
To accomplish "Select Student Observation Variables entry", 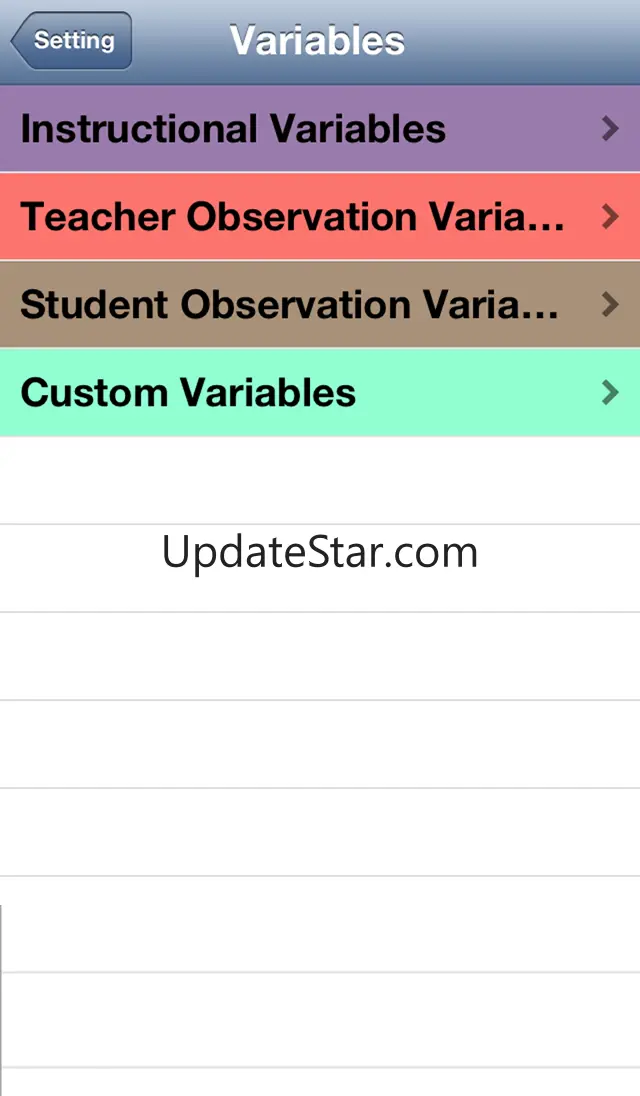I will click(x=290, y=305).
